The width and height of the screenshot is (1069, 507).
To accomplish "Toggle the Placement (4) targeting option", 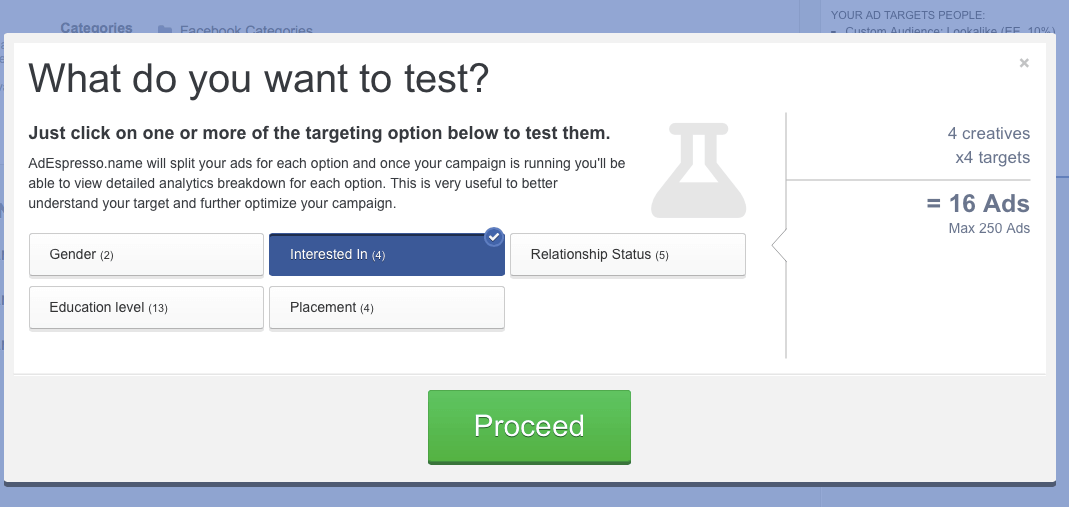I will tap(387, 308).
